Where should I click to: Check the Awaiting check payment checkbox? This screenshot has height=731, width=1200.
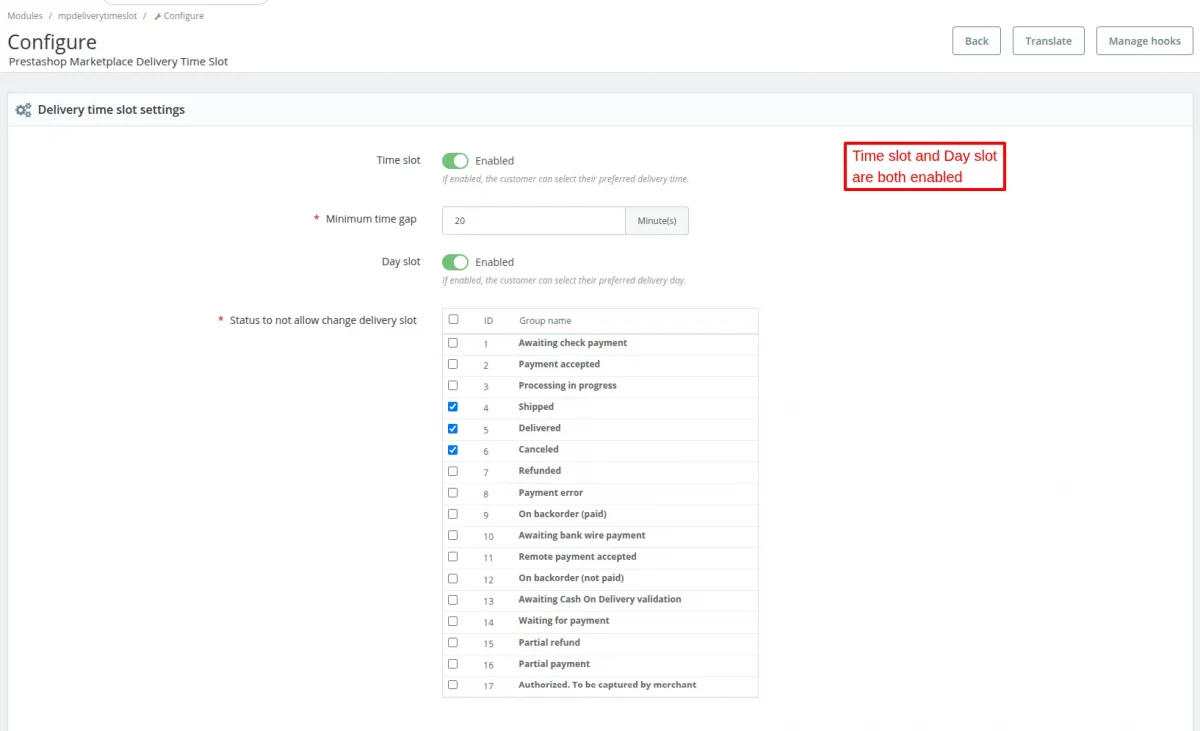[x=453, y=342]
